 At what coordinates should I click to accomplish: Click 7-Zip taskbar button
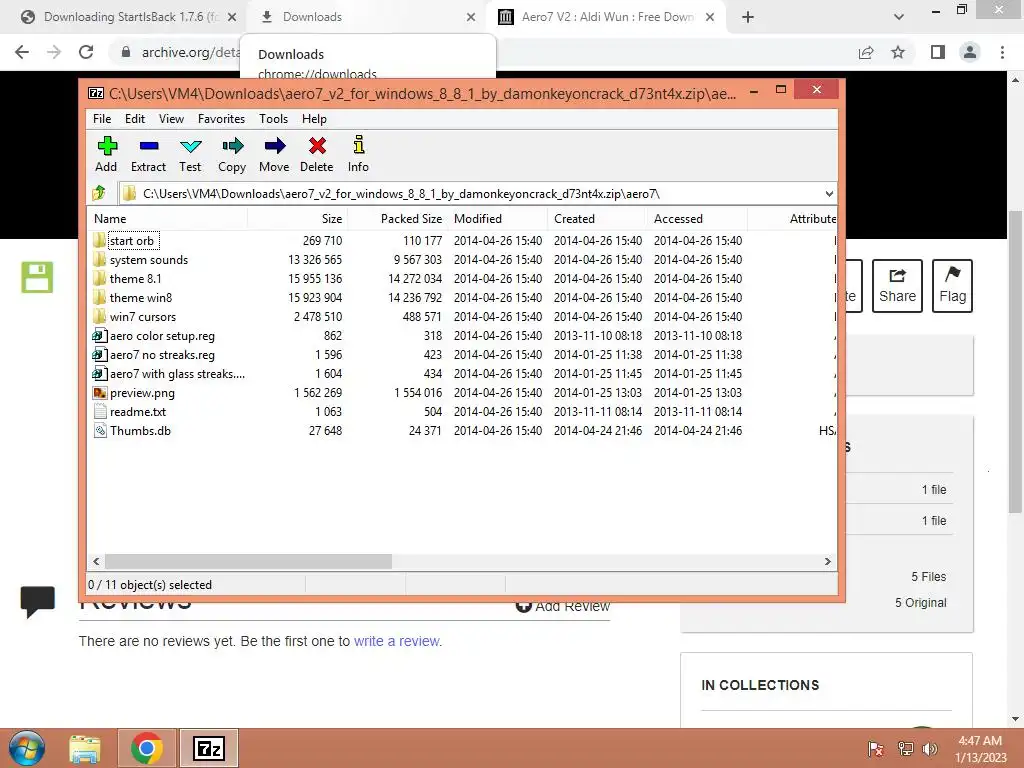coord(209,748)
